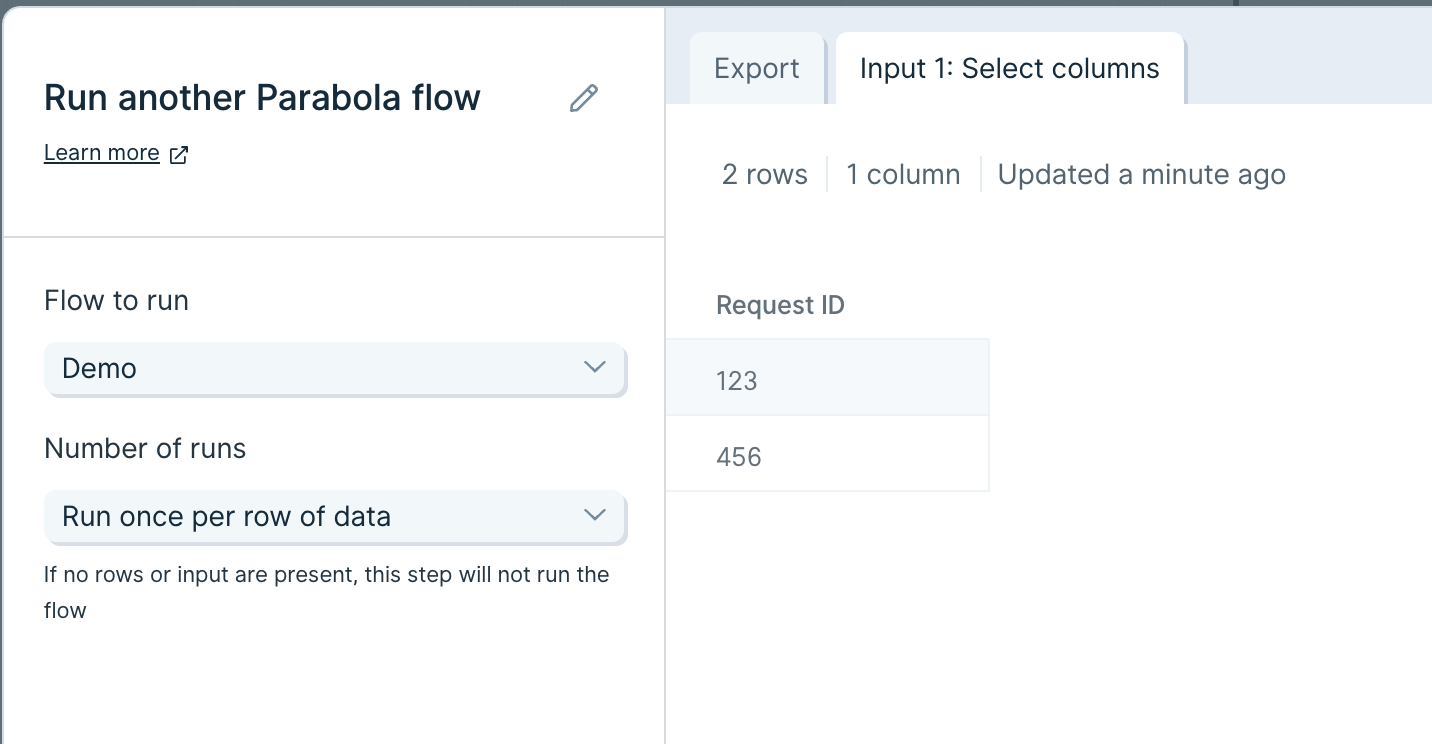Click the chevron on the Demo dropdown

tap(594, 367)
